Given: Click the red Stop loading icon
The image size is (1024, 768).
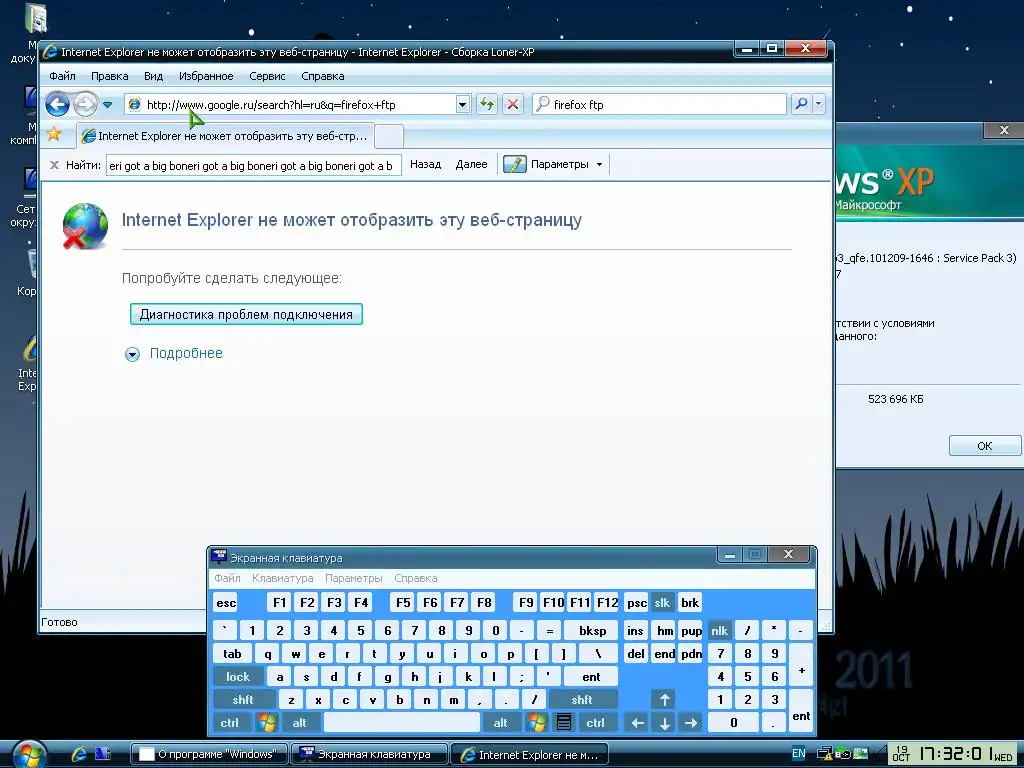Looking at the screenshot, I should coord(513,104).
